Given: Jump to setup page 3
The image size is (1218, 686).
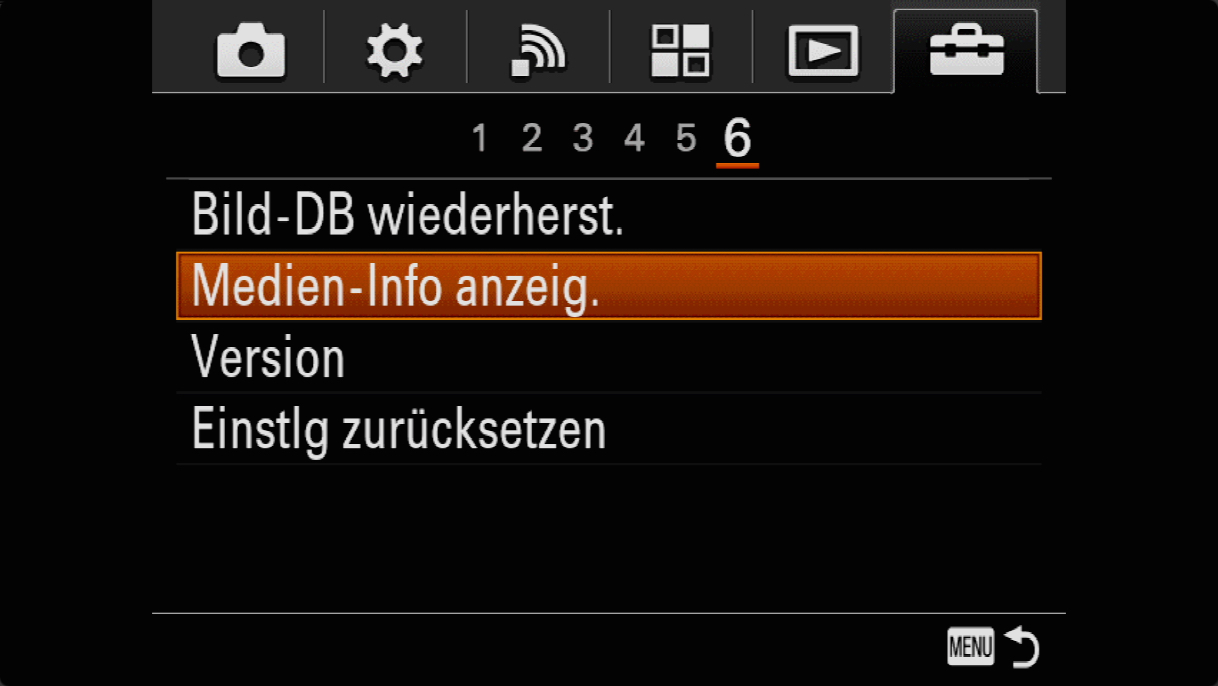Looking at the screenshot, I should point(583,139).
